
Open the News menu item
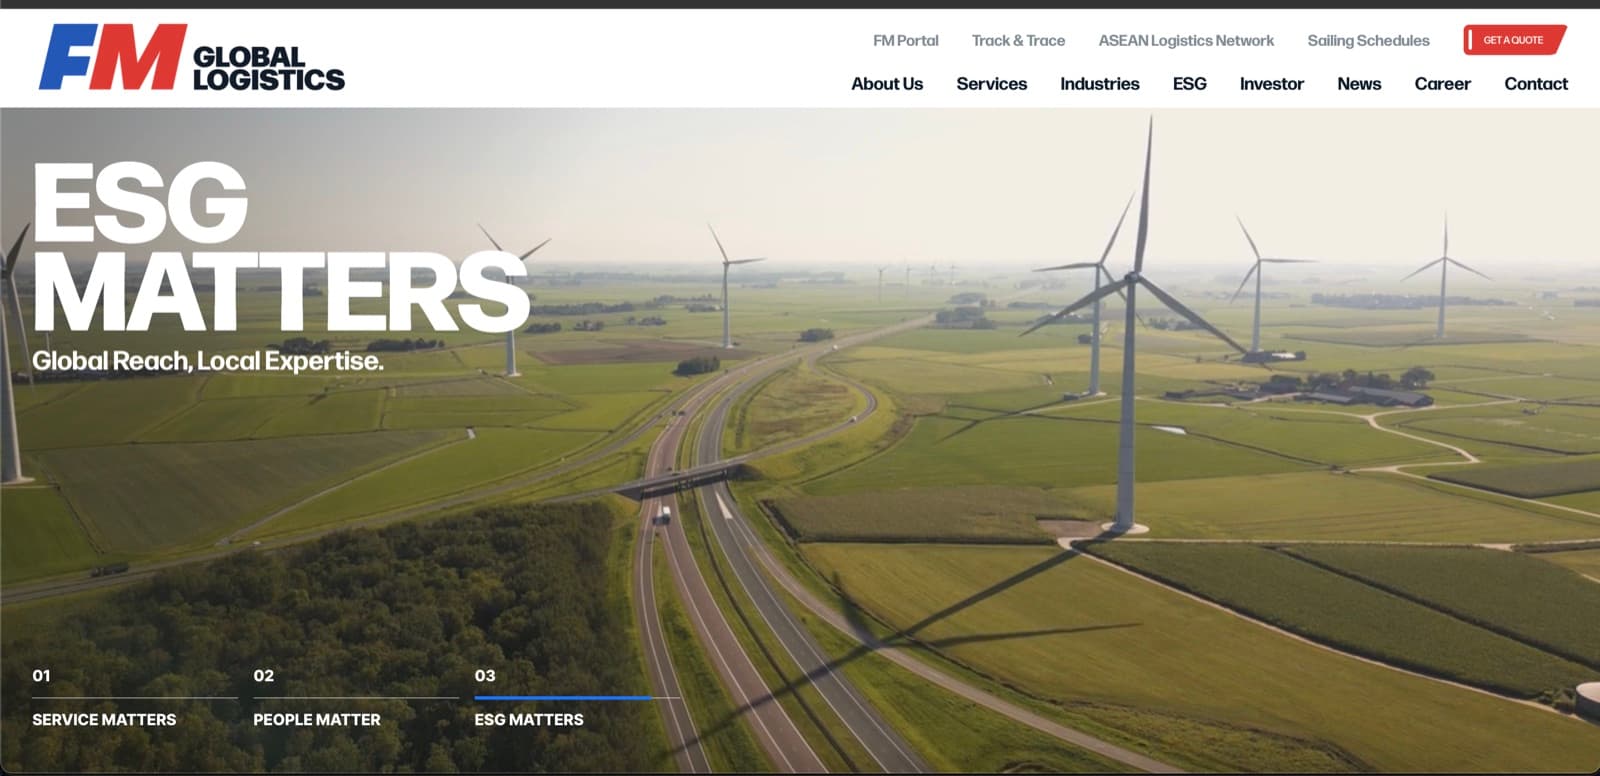(x=1359, y=84)
